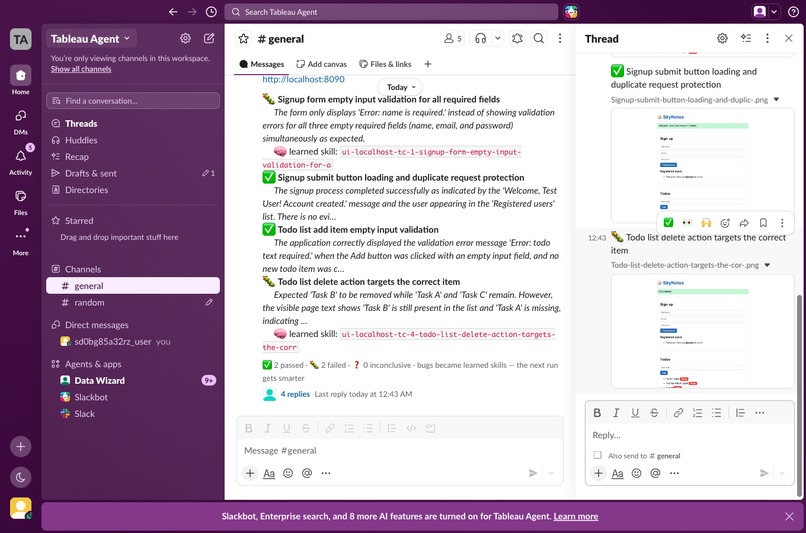View the 4 replies thread link
Screen dimensions: 806x533
(295, 394)
